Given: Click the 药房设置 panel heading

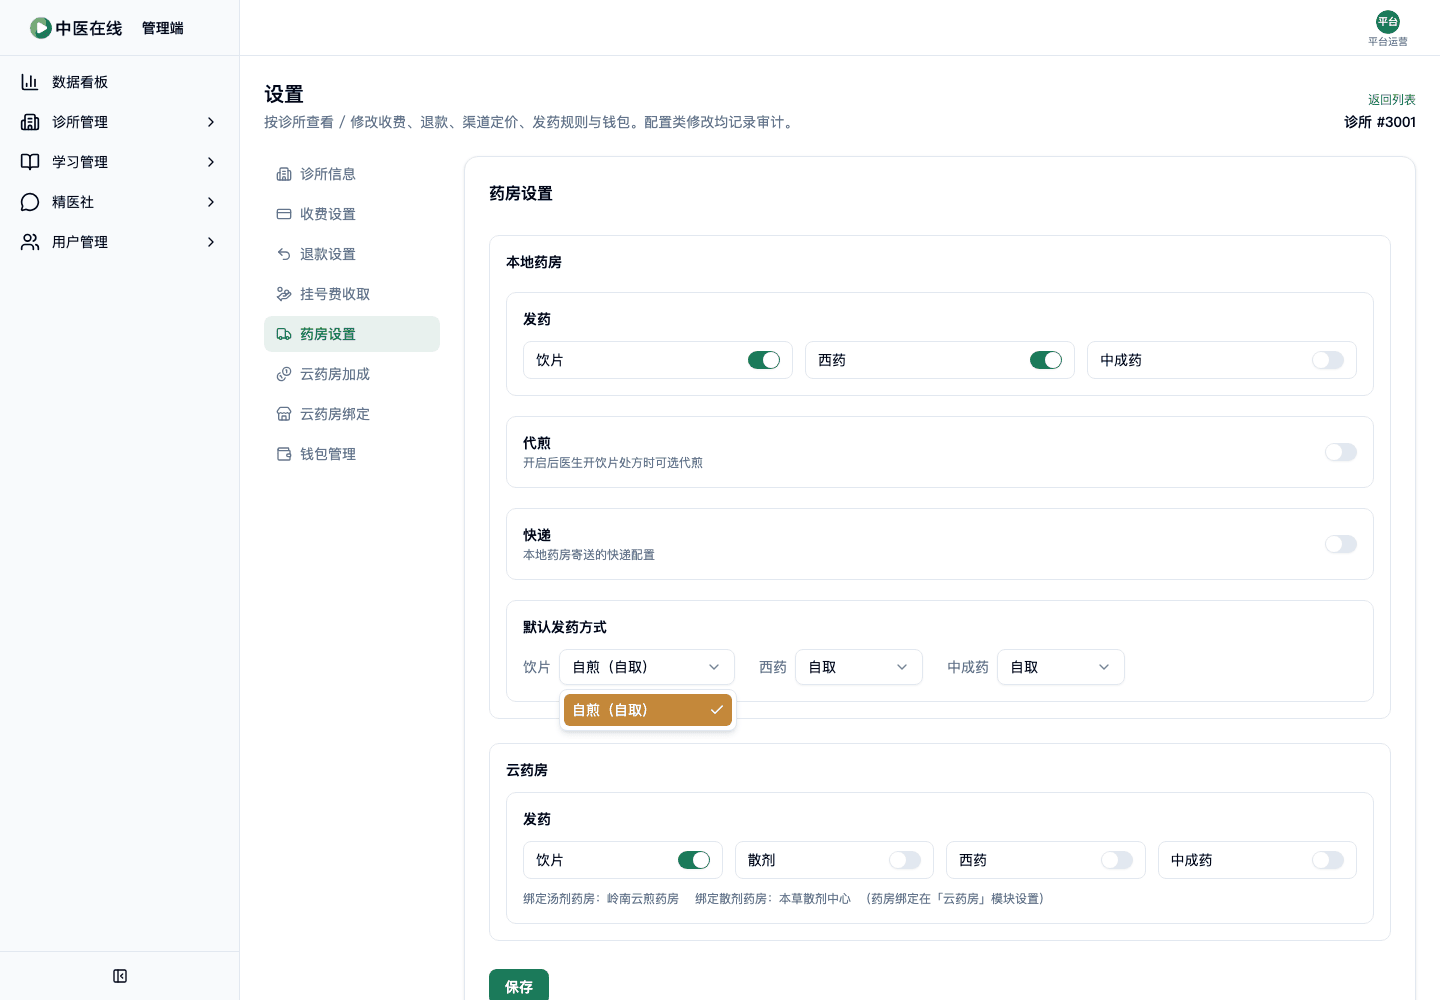Looking at the screenshot, I should [x=521, y=193].
